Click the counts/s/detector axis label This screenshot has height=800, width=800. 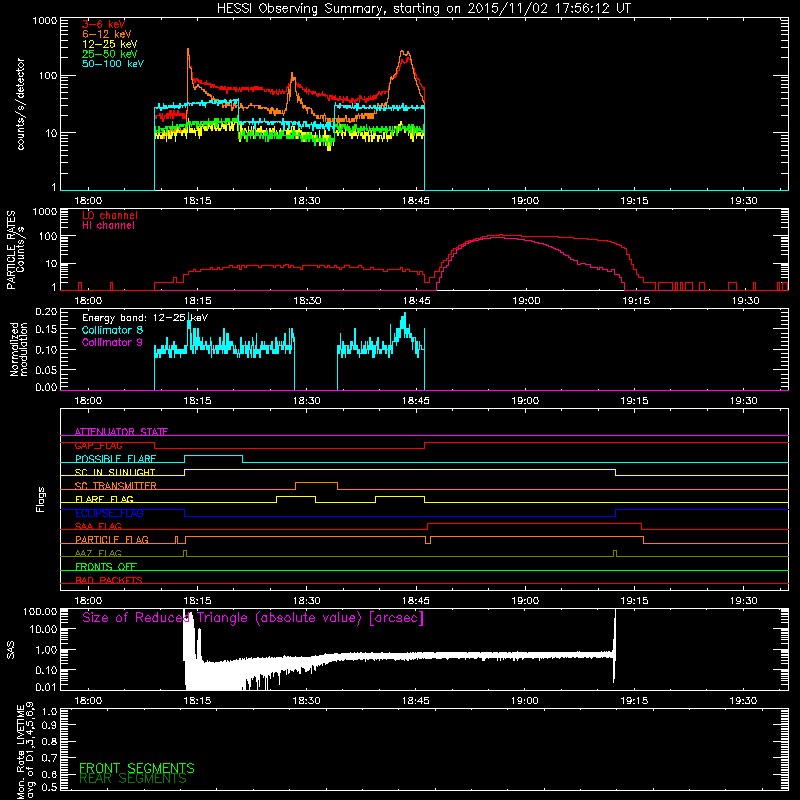20,104
